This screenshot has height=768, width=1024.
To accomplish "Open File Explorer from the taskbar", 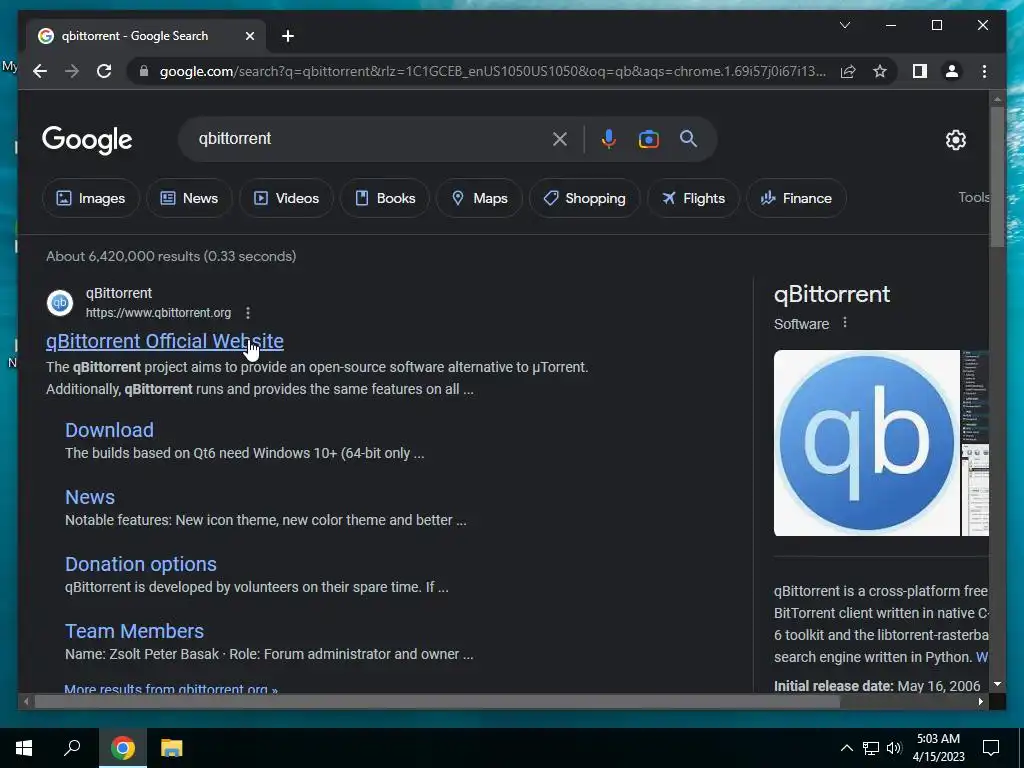I will pos(172,748).
